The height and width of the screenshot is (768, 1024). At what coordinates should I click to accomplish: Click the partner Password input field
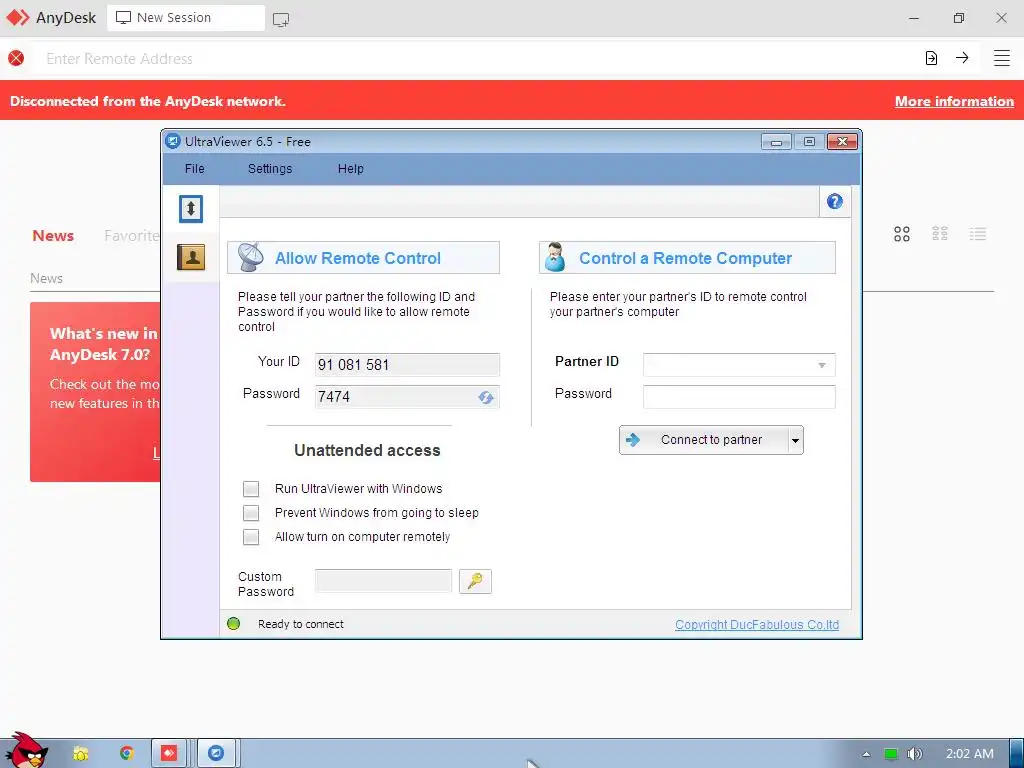pyautogui.click(x=739, y=397)
